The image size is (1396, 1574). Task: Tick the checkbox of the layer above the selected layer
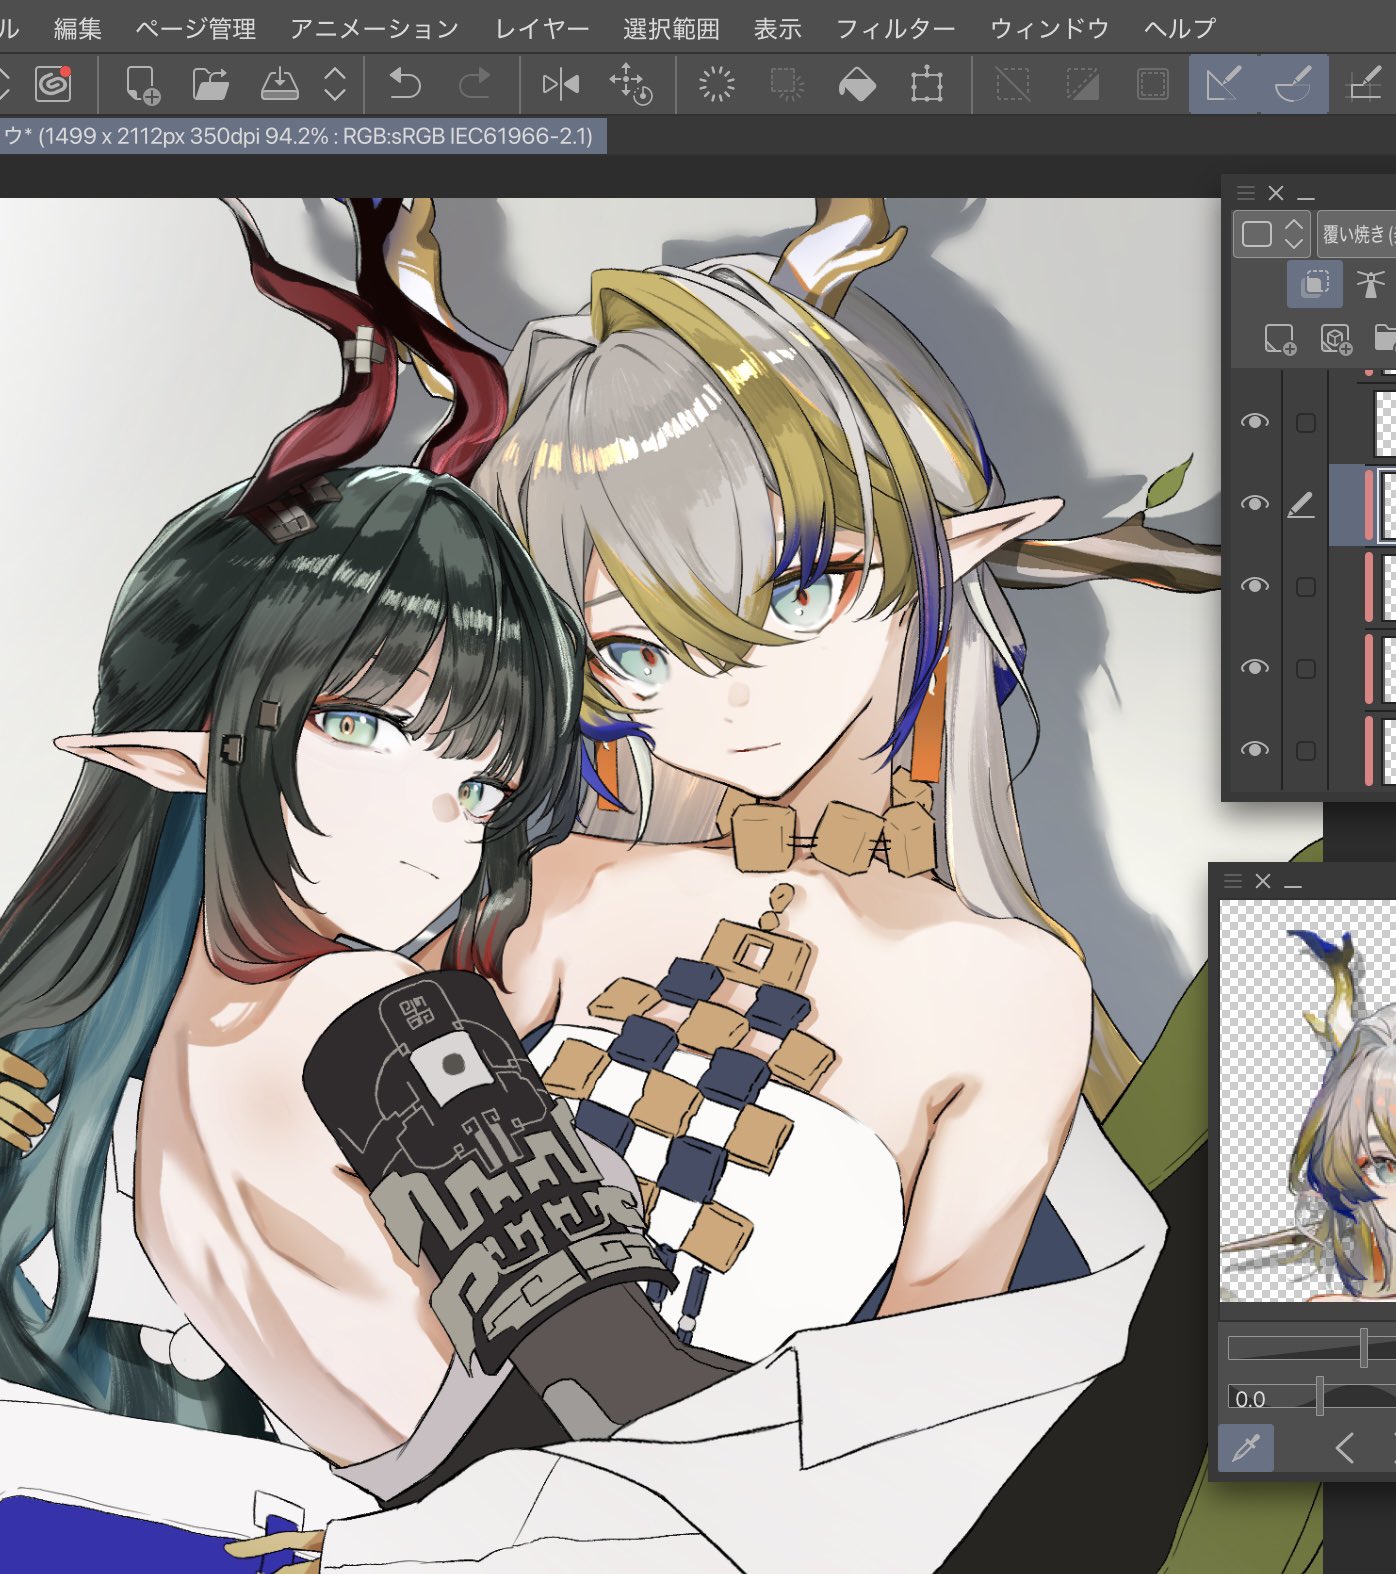click(1305, 423)
